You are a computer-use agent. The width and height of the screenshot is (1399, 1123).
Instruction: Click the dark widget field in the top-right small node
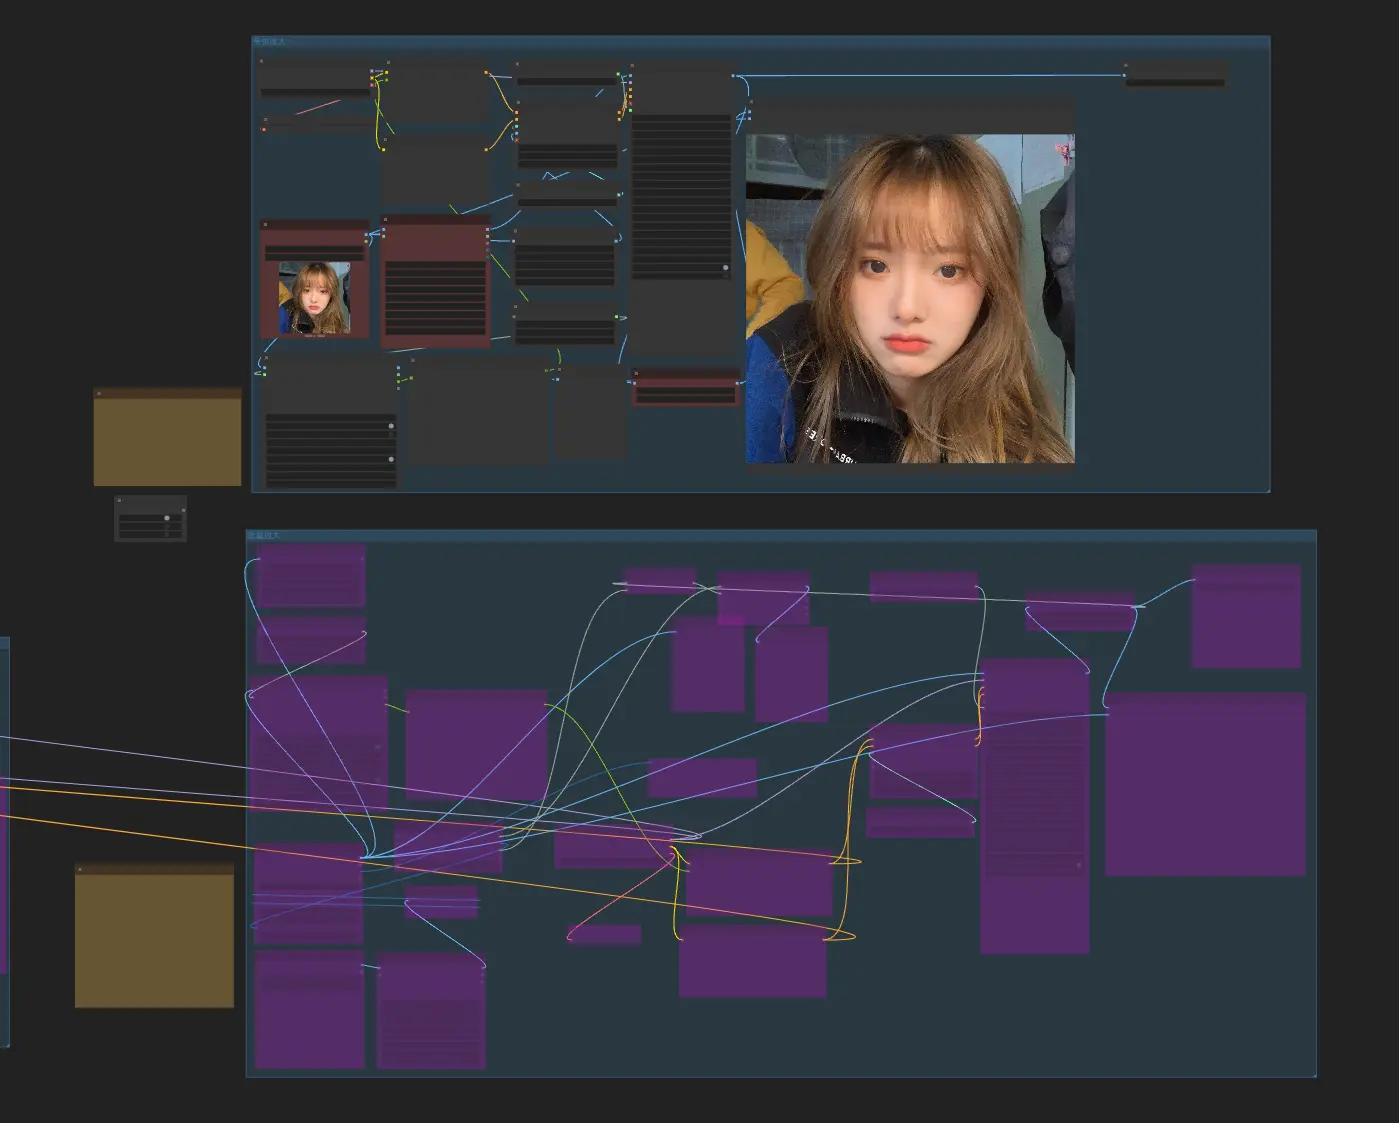[x=1175, y=83]
